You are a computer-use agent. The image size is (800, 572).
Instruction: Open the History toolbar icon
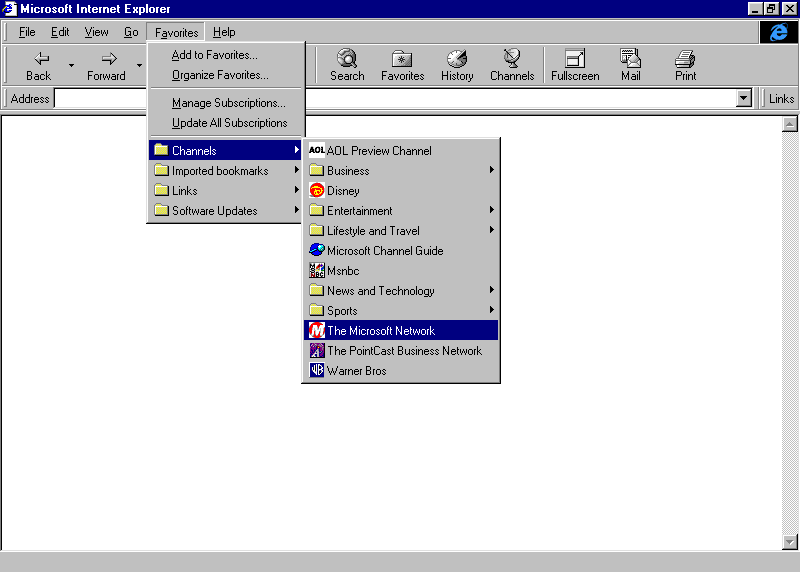tap(457, 66)
